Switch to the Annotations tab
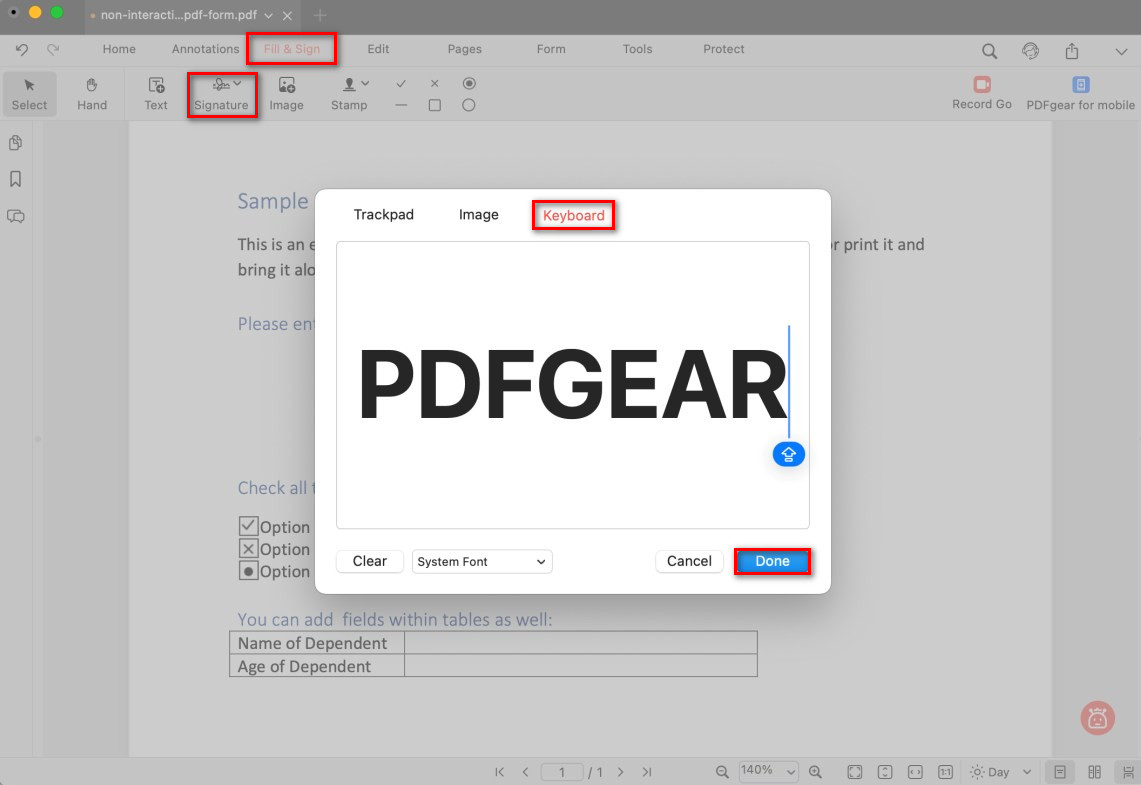 [205, 49]
